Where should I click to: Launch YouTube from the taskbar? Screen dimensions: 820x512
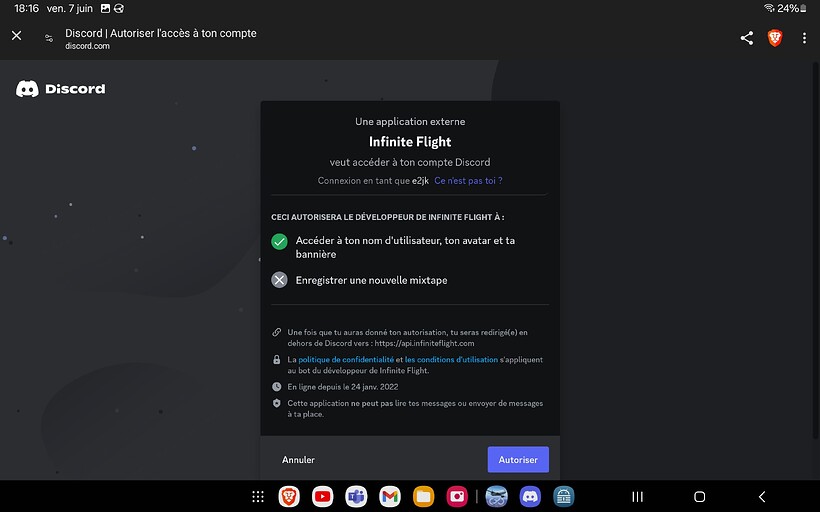(x=323, y=497)
